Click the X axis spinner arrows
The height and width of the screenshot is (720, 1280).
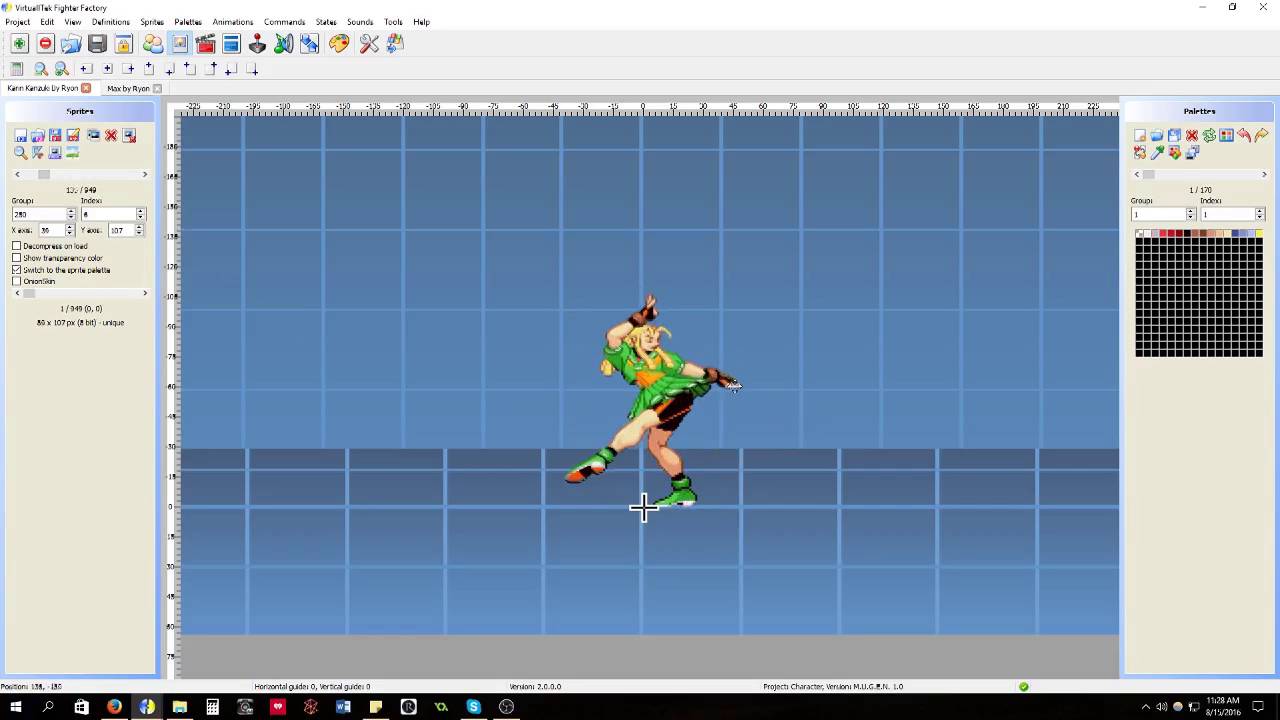(70, 230)
